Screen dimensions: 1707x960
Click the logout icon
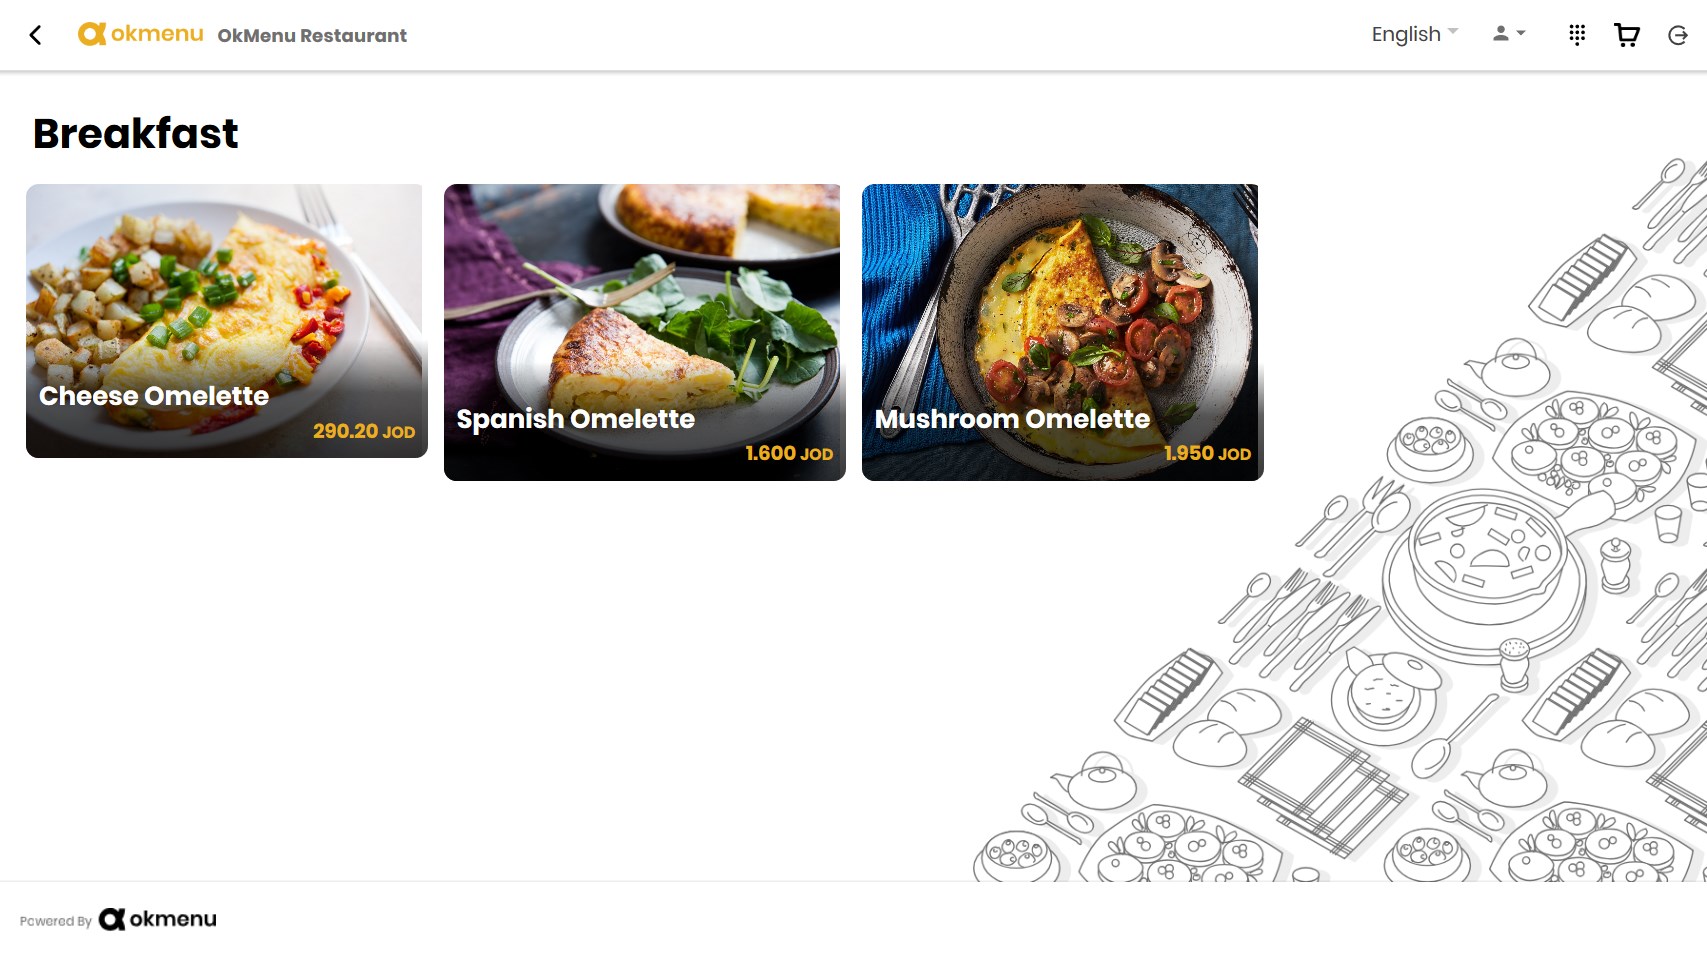point(1678,35)
